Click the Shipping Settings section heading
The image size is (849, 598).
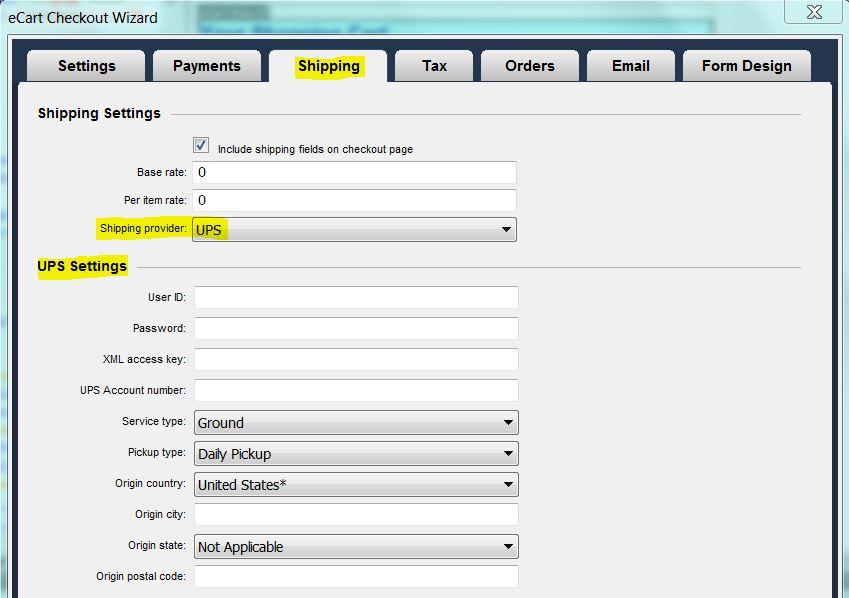coord(99,113)
